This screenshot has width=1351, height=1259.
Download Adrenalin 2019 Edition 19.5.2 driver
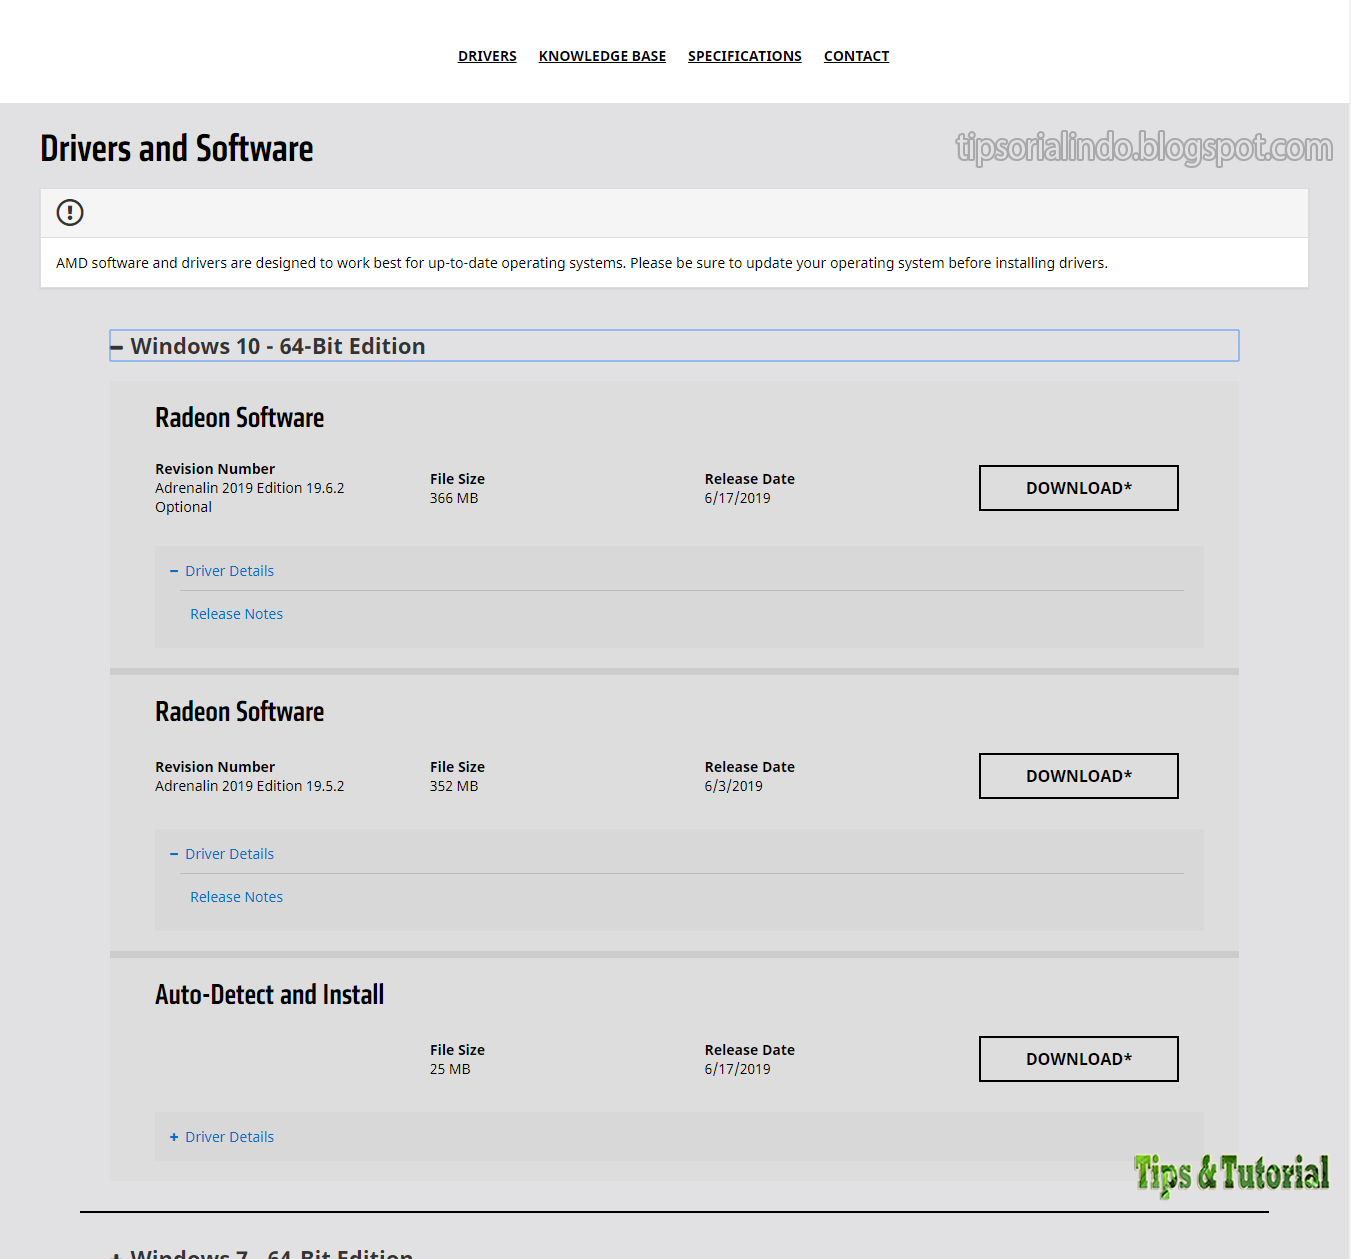click(x=1079, y=776)
